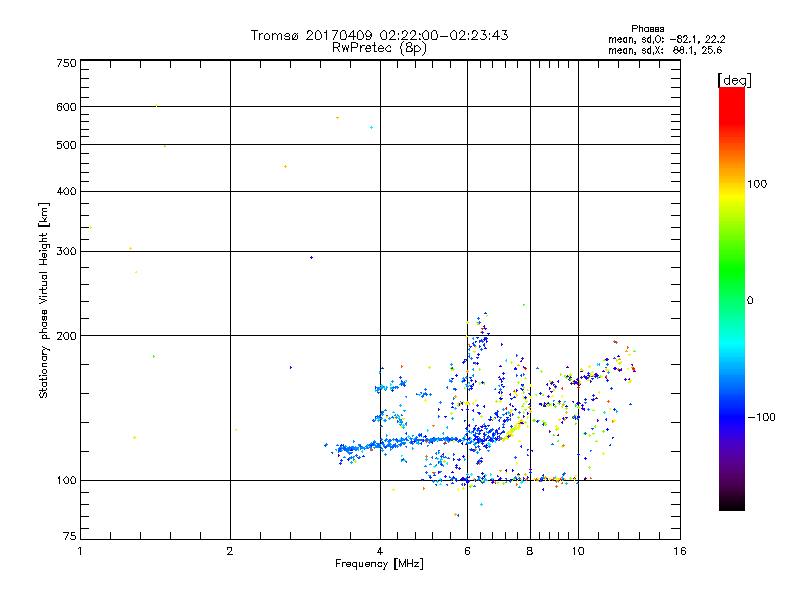
Task: Click the colorbar label "100"
Action: point(757,184)
